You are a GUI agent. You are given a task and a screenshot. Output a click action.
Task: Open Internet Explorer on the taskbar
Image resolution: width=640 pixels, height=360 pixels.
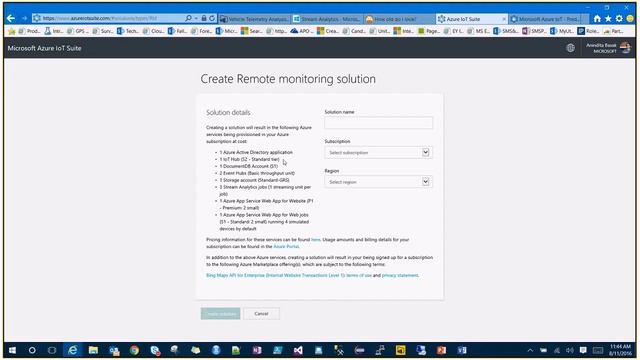pos(73,350)
